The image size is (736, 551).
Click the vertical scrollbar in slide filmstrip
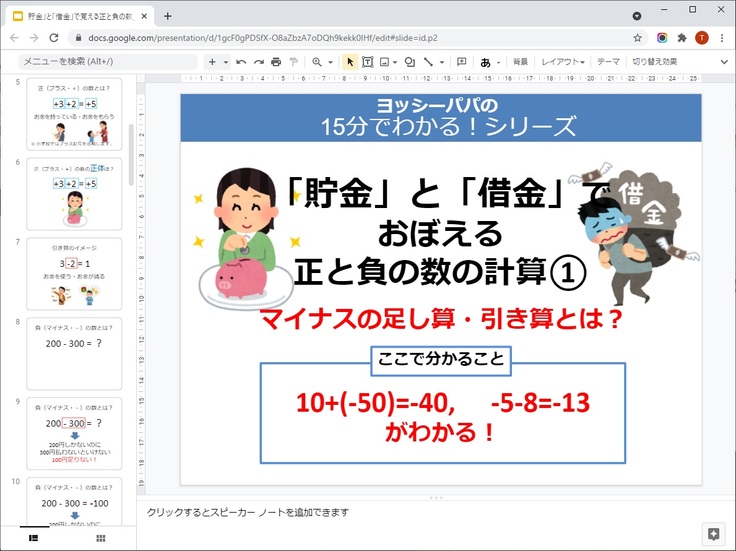[x=131, y=150]
